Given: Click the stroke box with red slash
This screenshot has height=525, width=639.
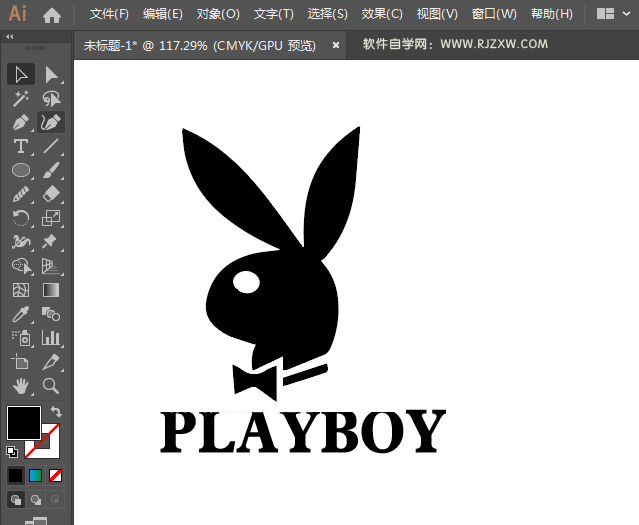Looking at the screenshot, I should [50, 448].
